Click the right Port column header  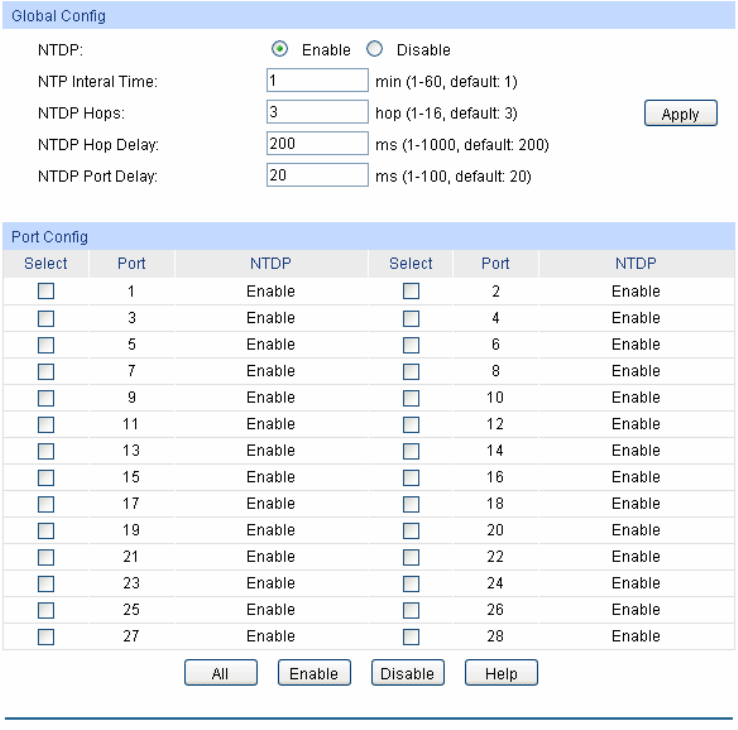495,263
